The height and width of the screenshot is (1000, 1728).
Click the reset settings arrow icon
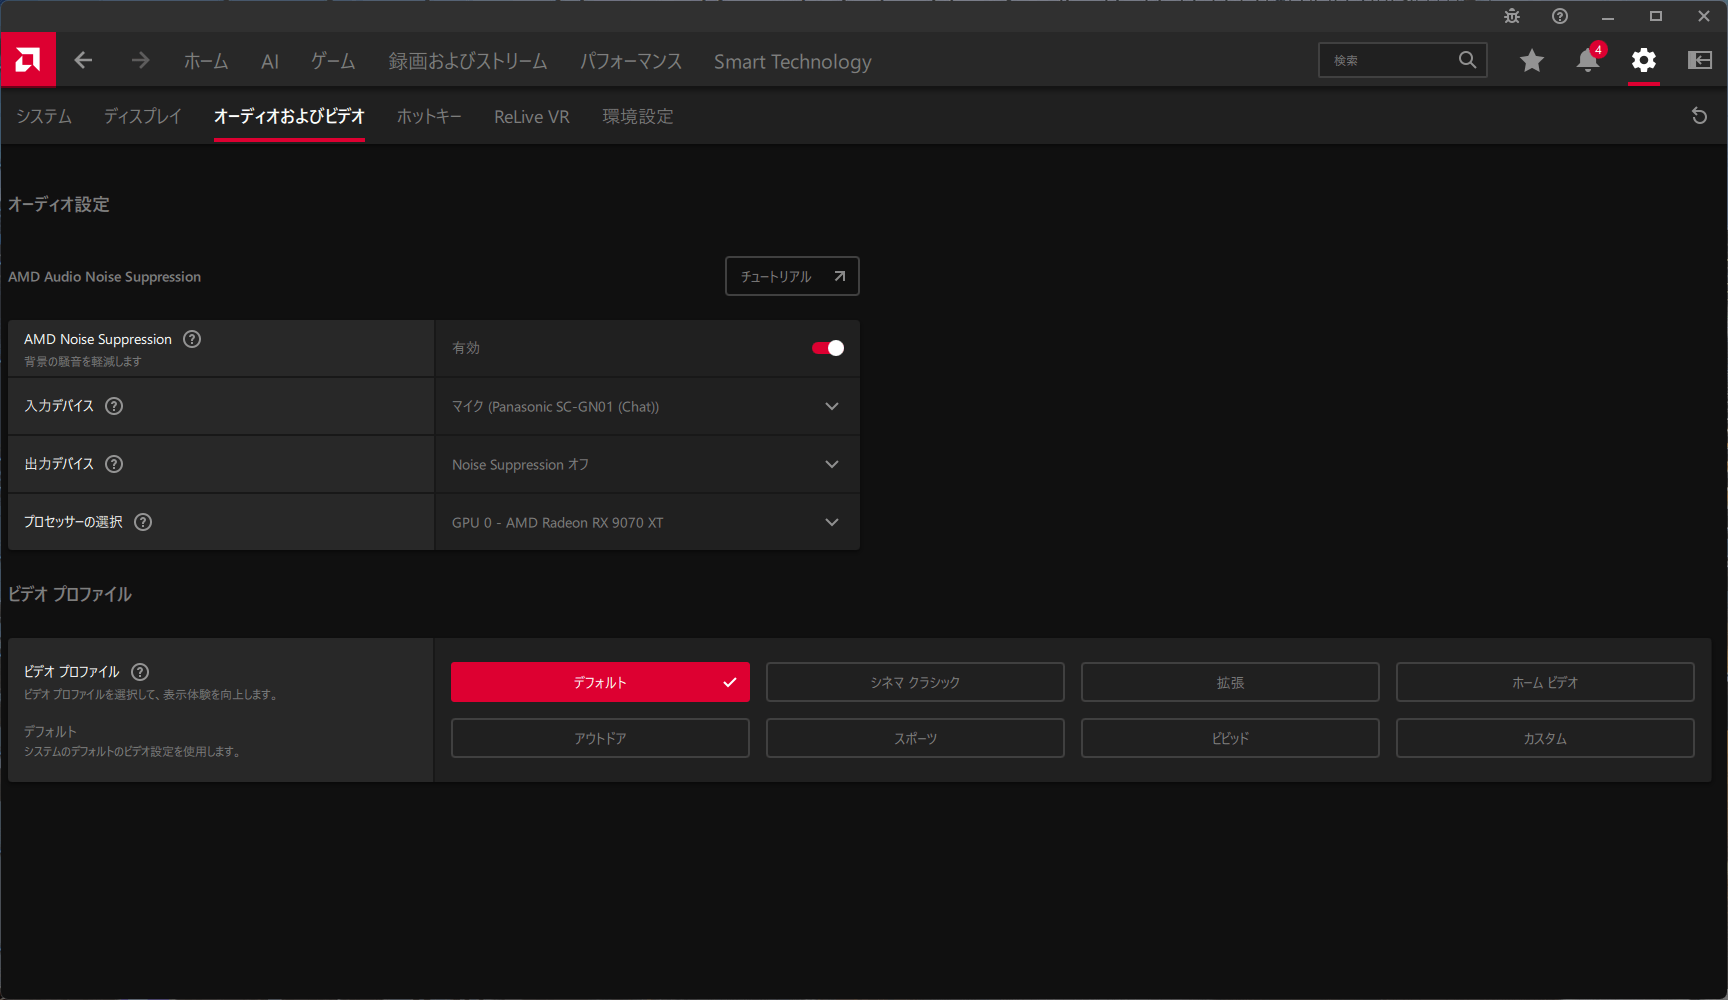pos(1698,116)
